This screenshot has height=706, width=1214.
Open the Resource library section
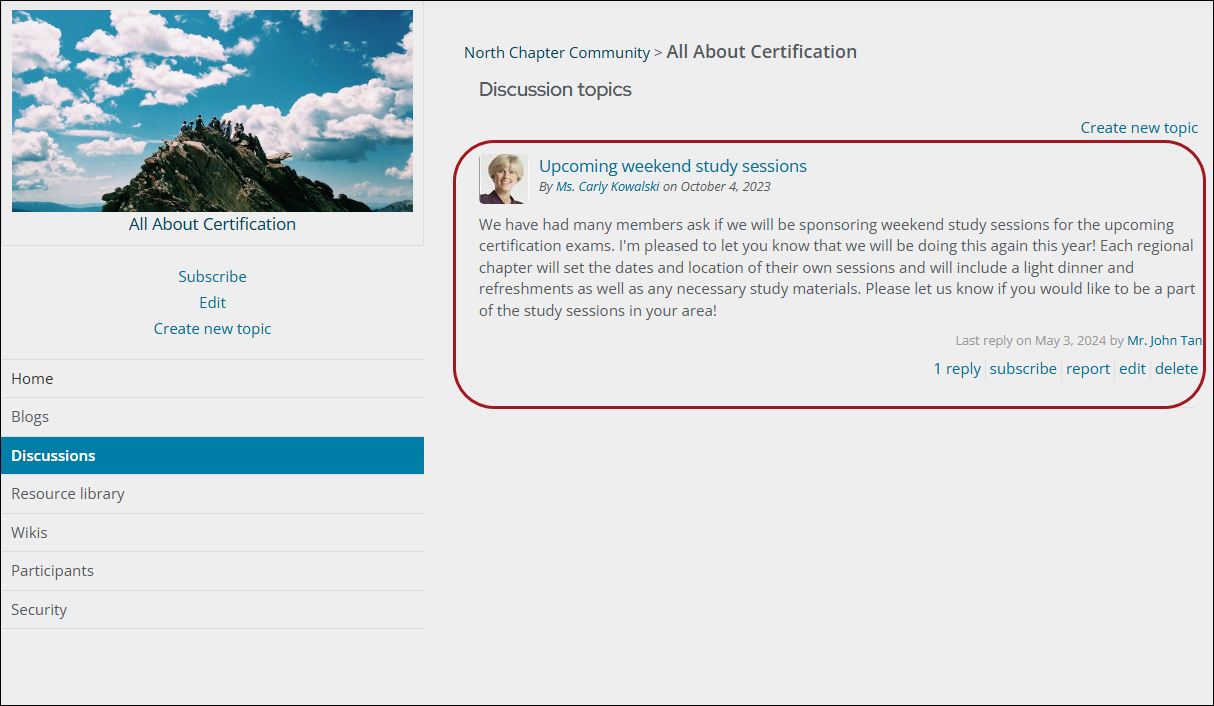pyautogui.click(x=212, y=494)
